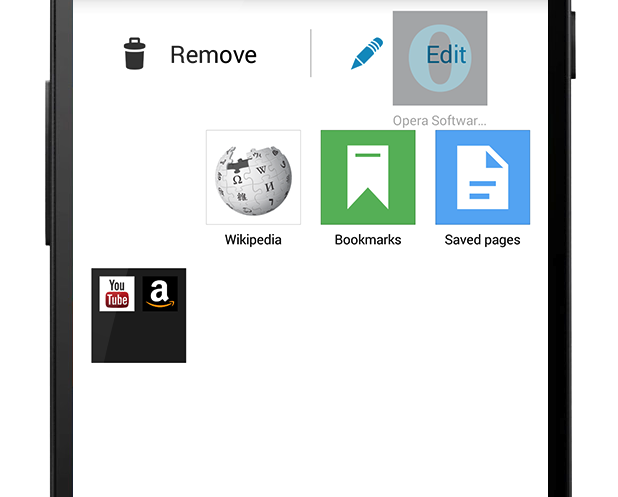Click the Bookmarks label text
Screen dimensions: 618x497
point(368,240)
